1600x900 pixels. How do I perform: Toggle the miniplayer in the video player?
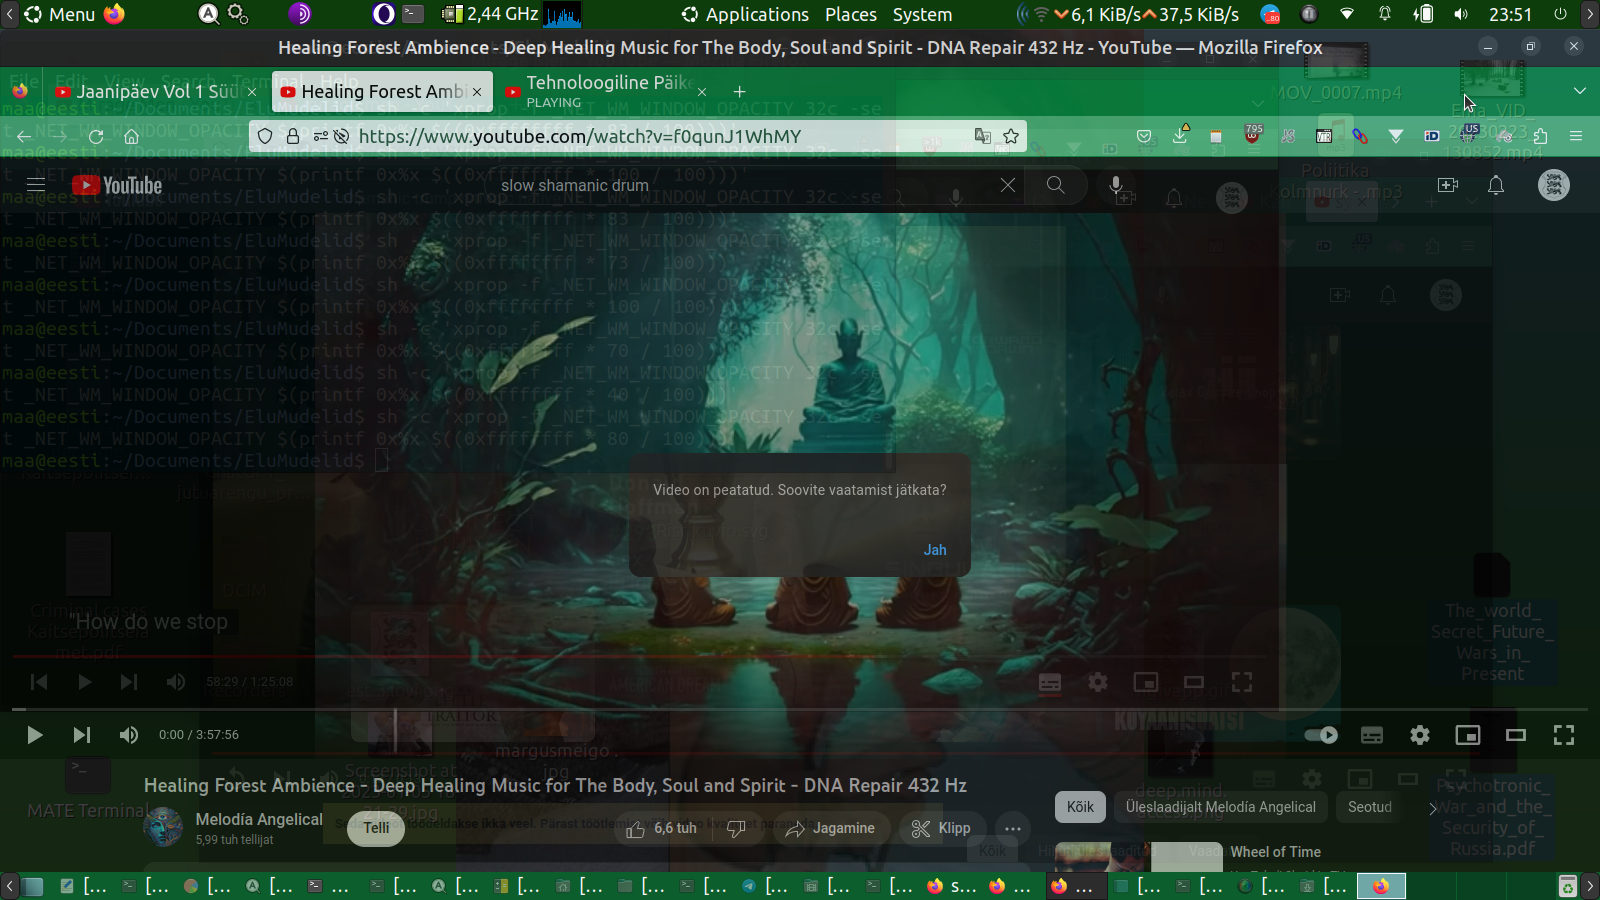1468,735
